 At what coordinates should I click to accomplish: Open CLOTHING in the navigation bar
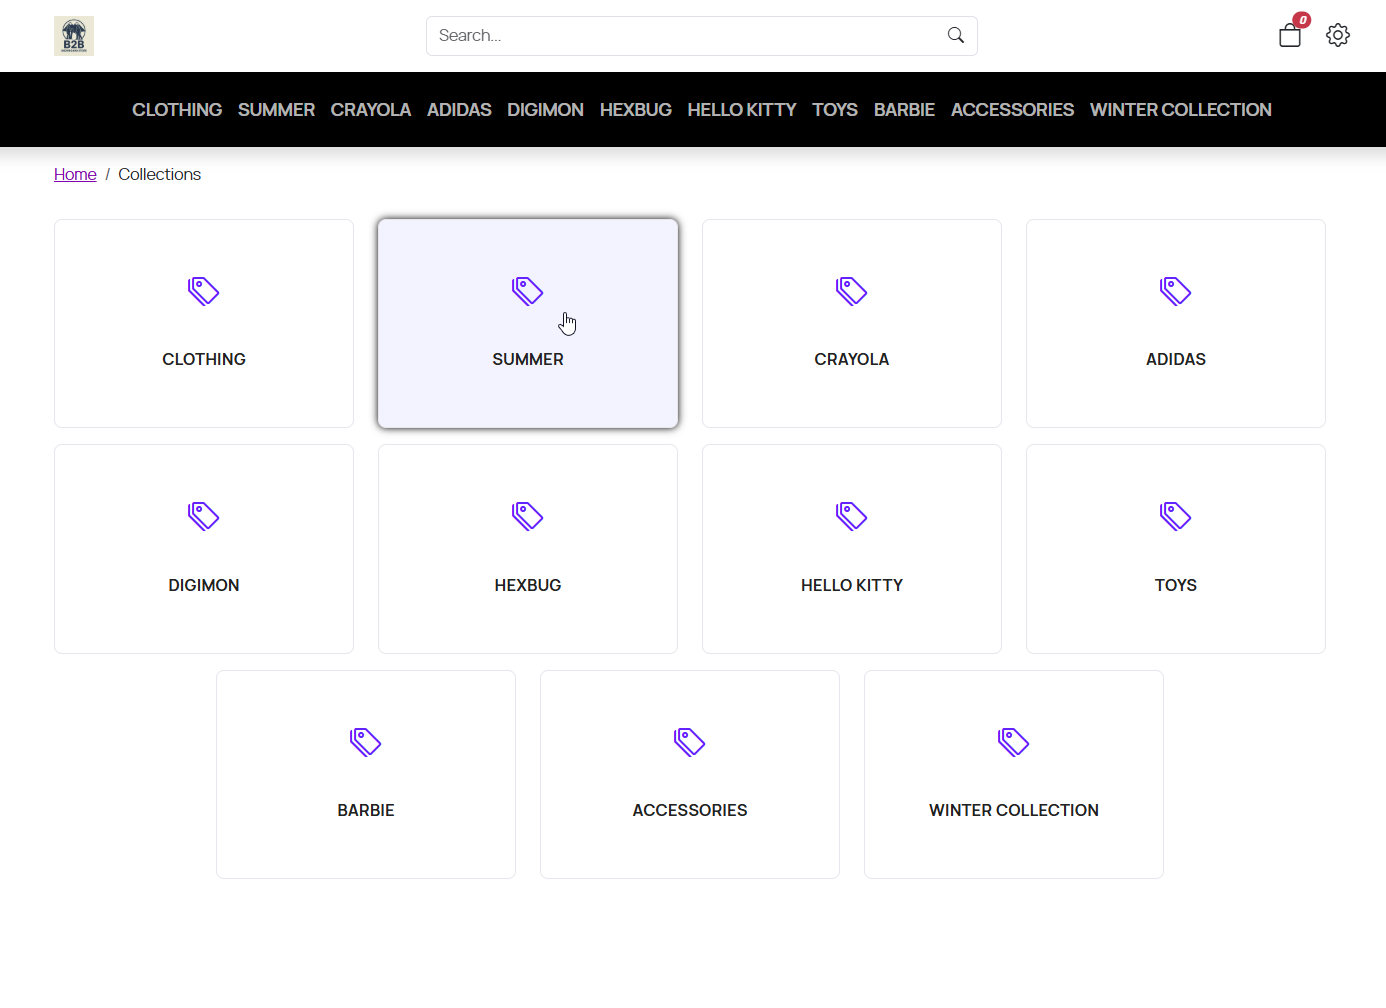[177, 110]
